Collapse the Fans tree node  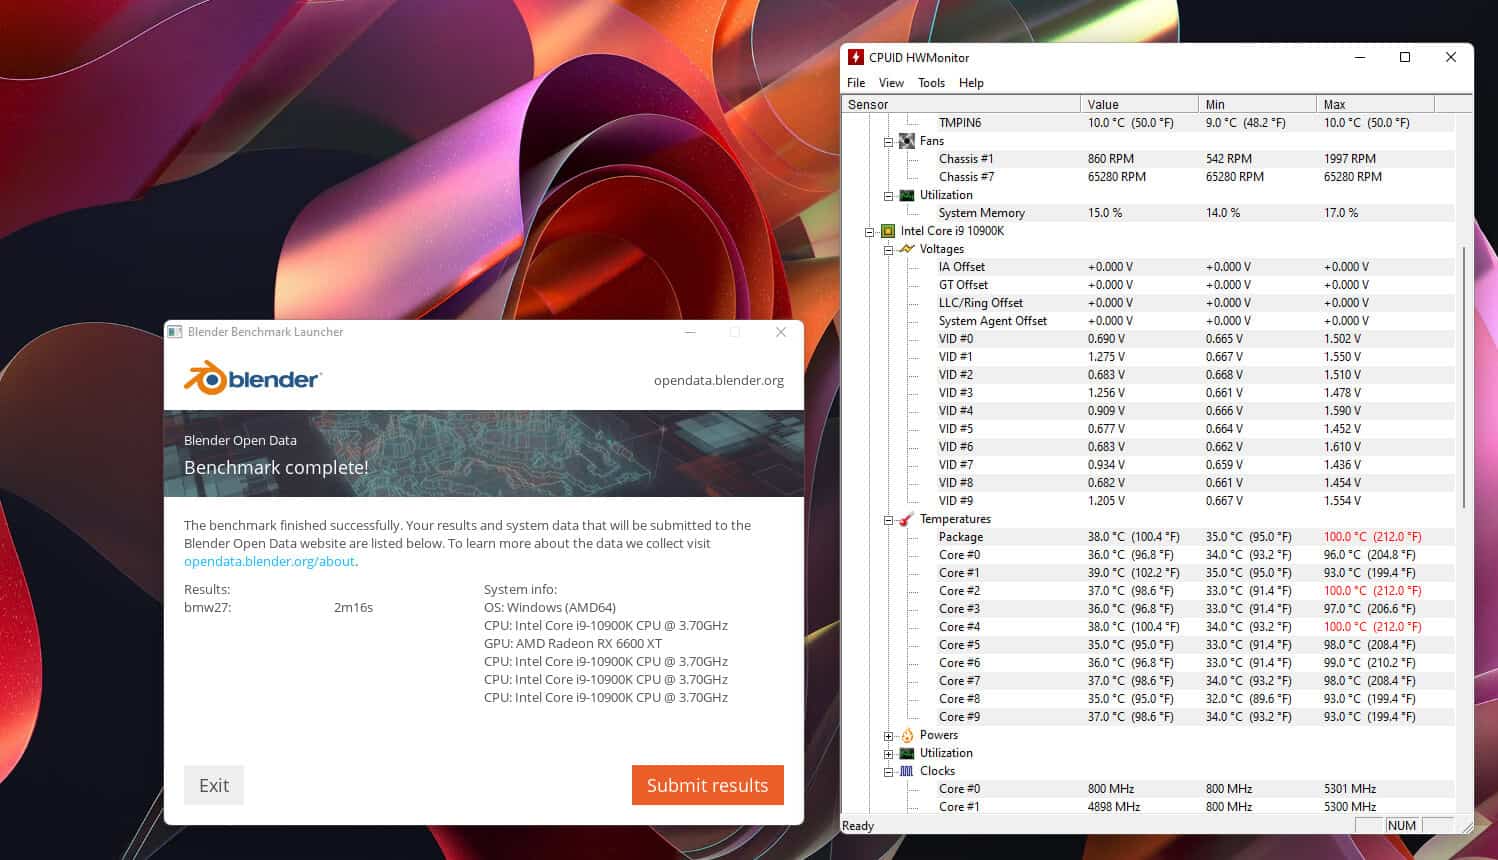click(888, 142)
